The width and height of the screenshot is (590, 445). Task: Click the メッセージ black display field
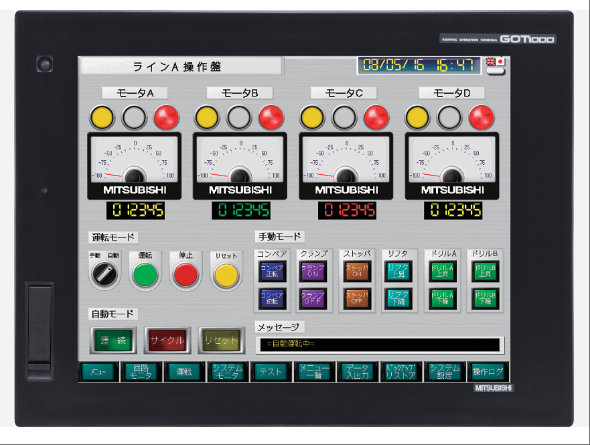coord(380,345)
